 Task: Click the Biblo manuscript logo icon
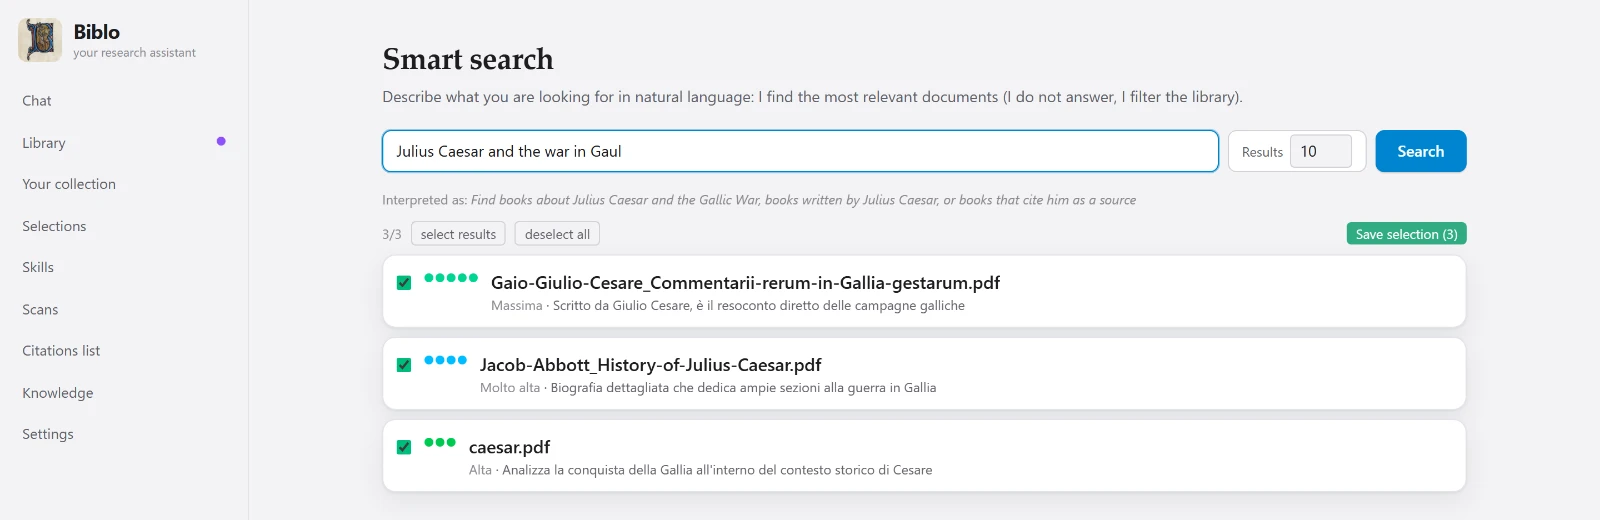click(40, 40)
